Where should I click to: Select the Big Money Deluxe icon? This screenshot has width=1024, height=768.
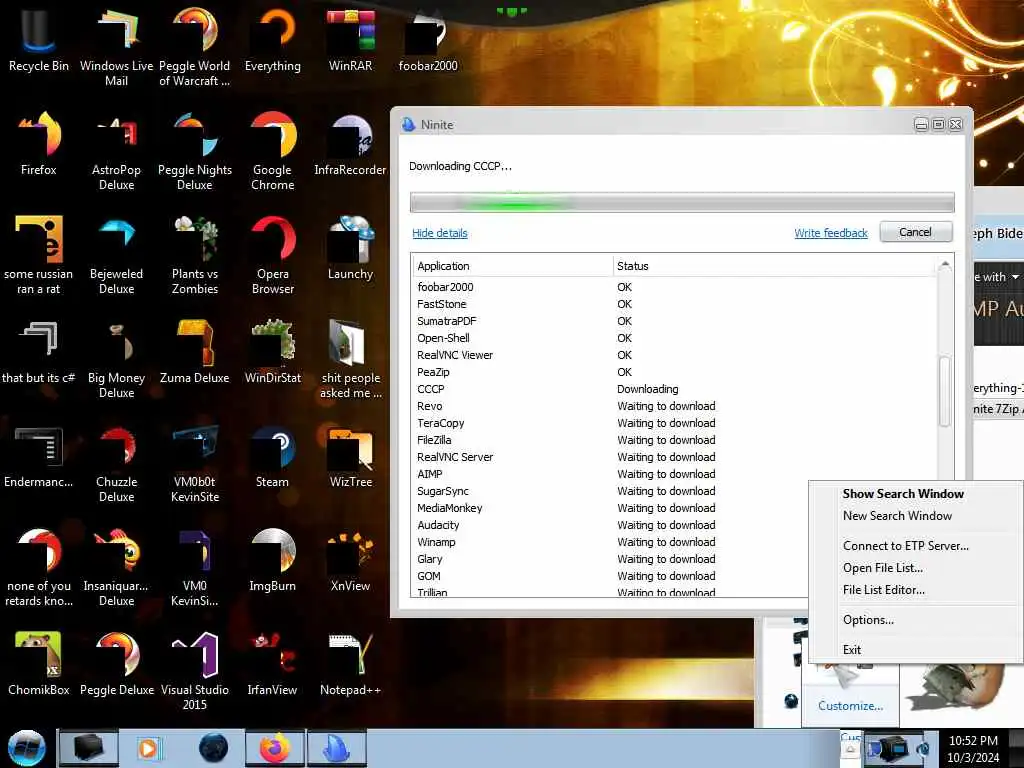116,359
